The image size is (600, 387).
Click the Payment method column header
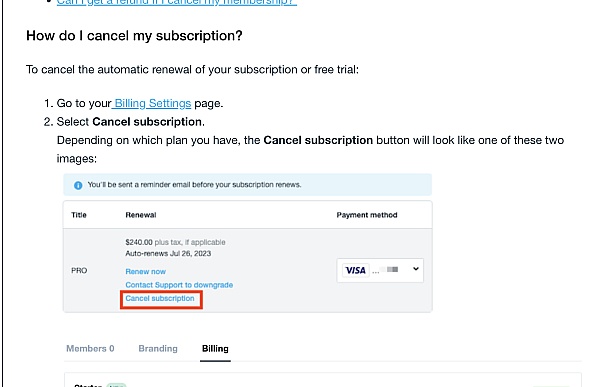tap(367, 215)
